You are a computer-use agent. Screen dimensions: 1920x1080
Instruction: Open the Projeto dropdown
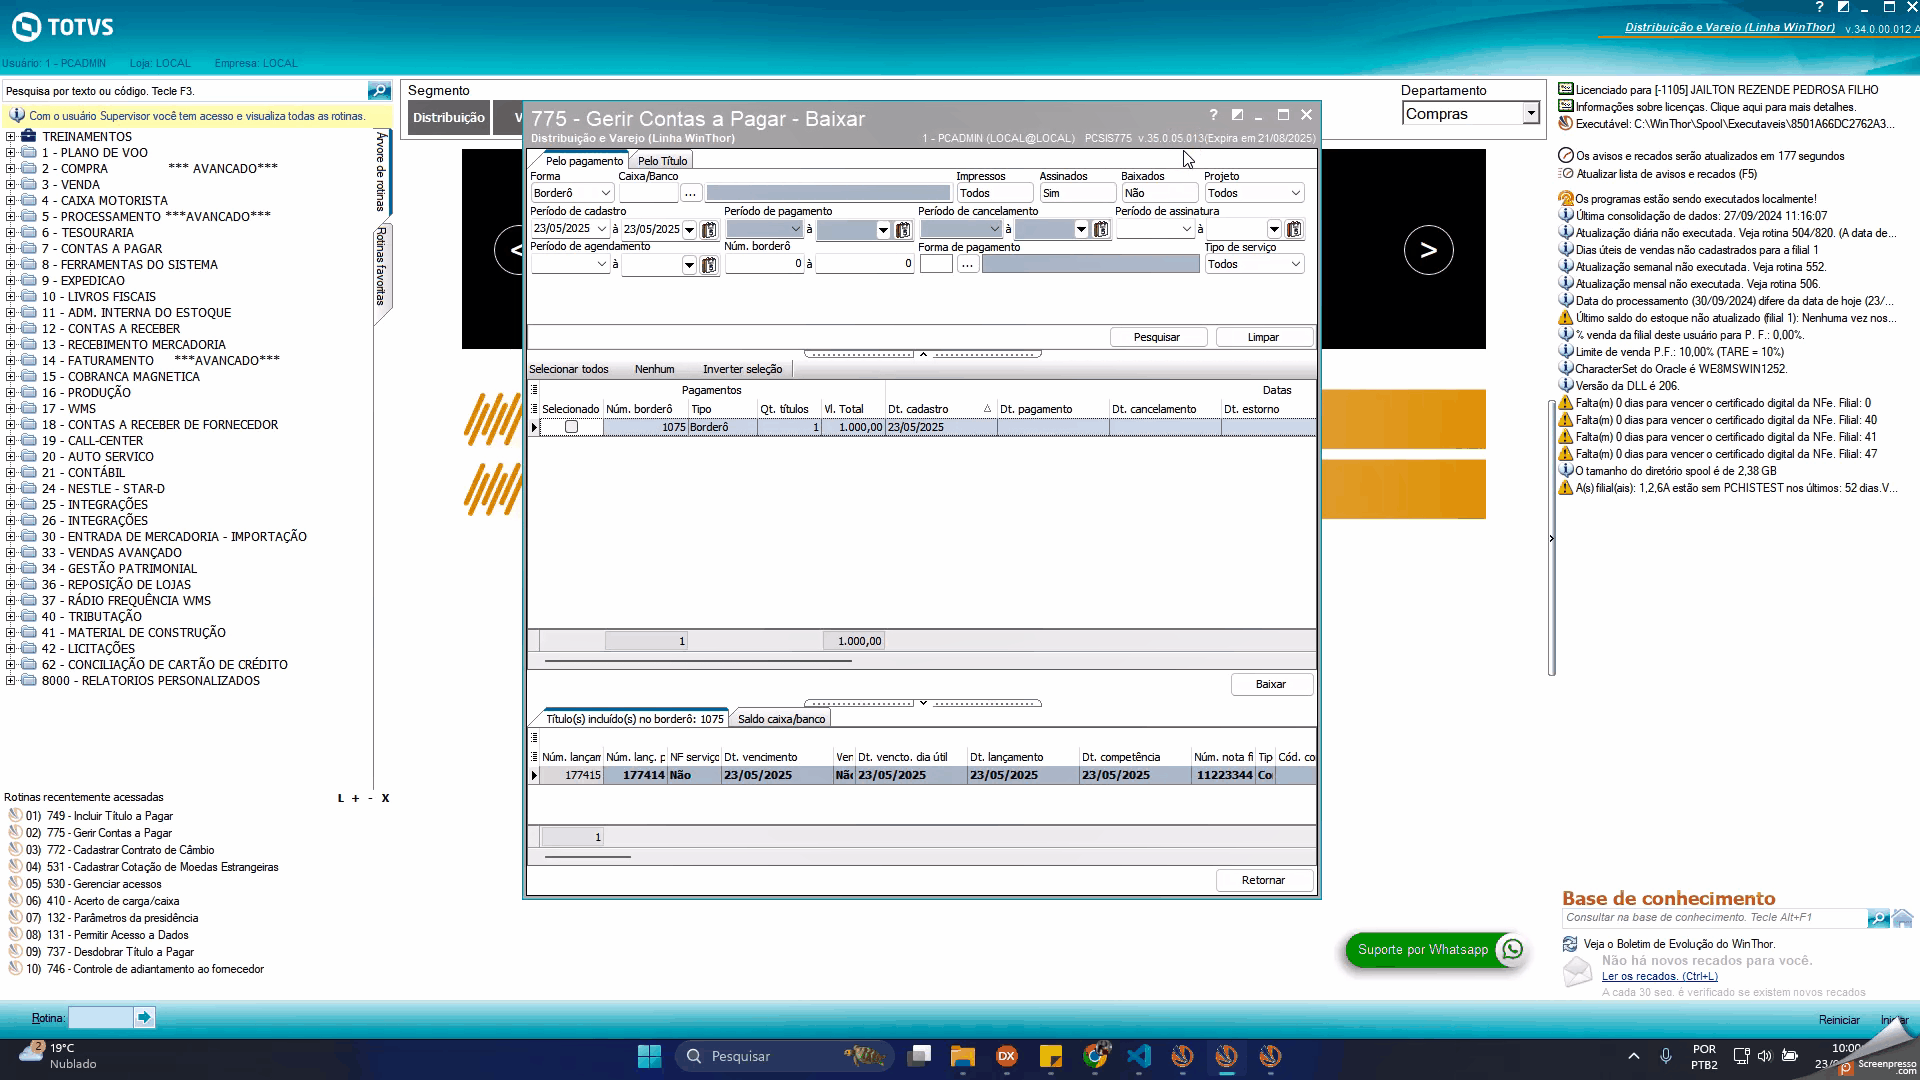pyautogui.click(x=1295, y=193)
